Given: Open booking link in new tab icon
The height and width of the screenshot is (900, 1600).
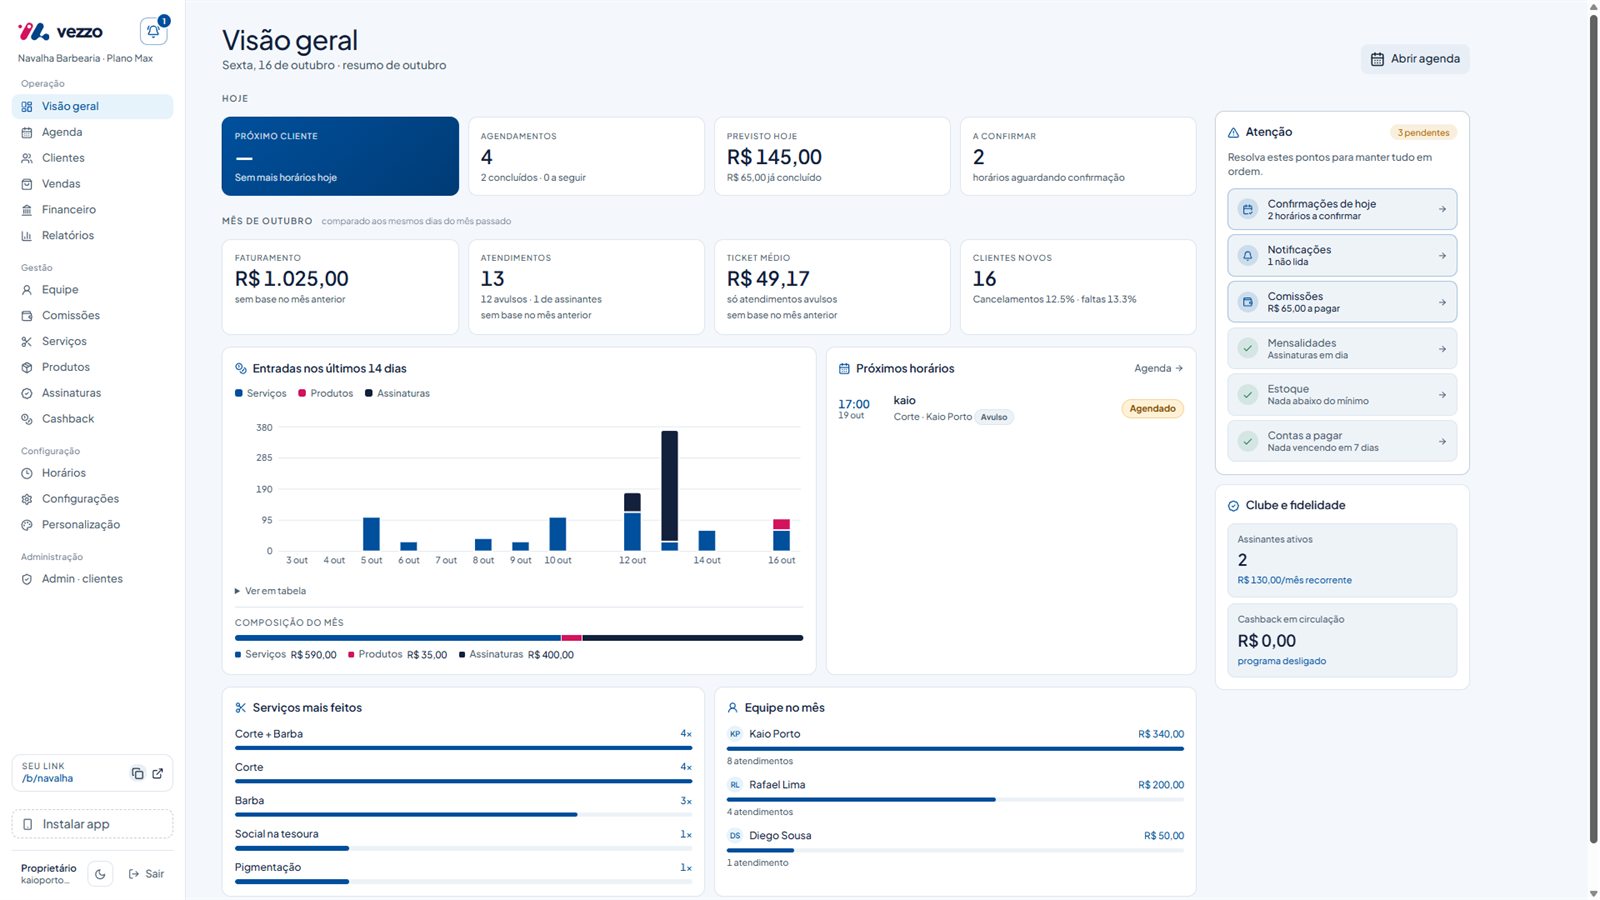Looking at the screenshot, I should pyautogui.click(x=158, y=773).
